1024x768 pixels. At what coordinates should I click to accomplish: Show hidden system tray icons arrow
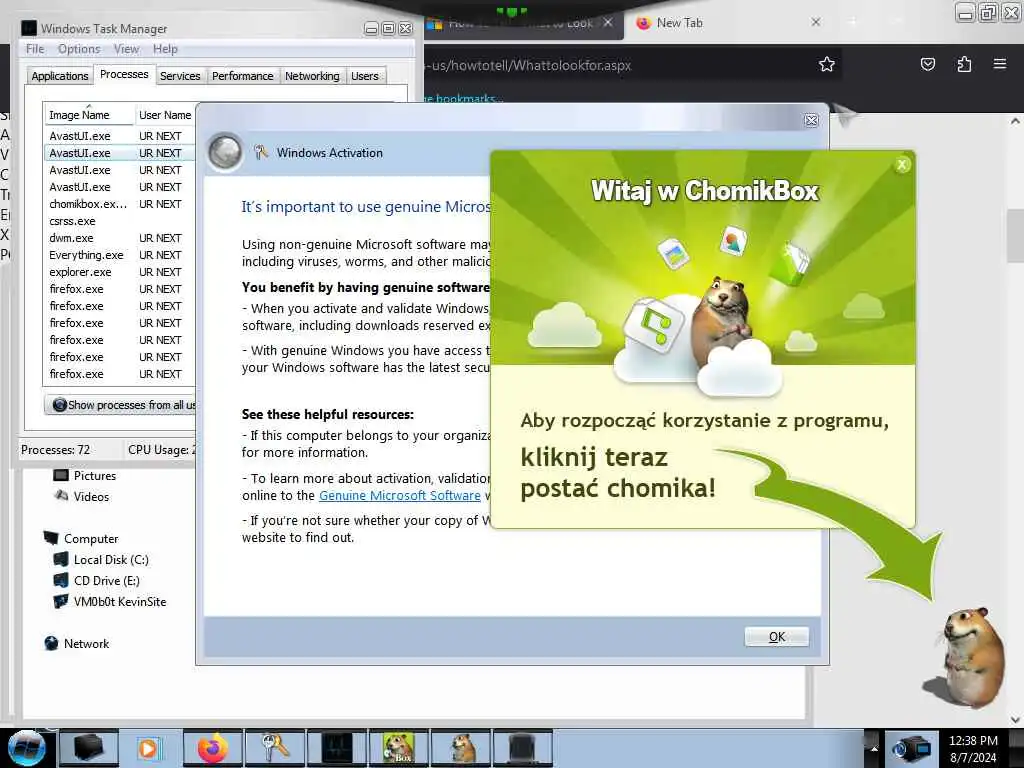tap(873, 748)
